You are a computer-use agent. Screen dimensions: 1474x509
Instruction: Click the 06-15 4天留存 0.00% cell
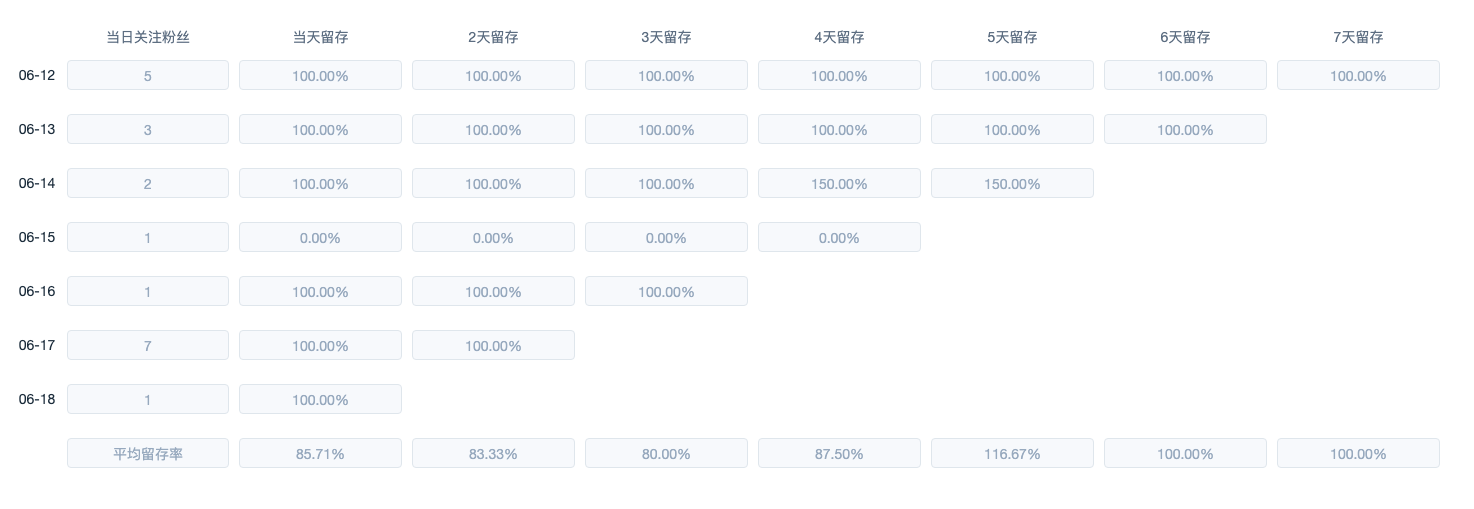tap(839, 238)
